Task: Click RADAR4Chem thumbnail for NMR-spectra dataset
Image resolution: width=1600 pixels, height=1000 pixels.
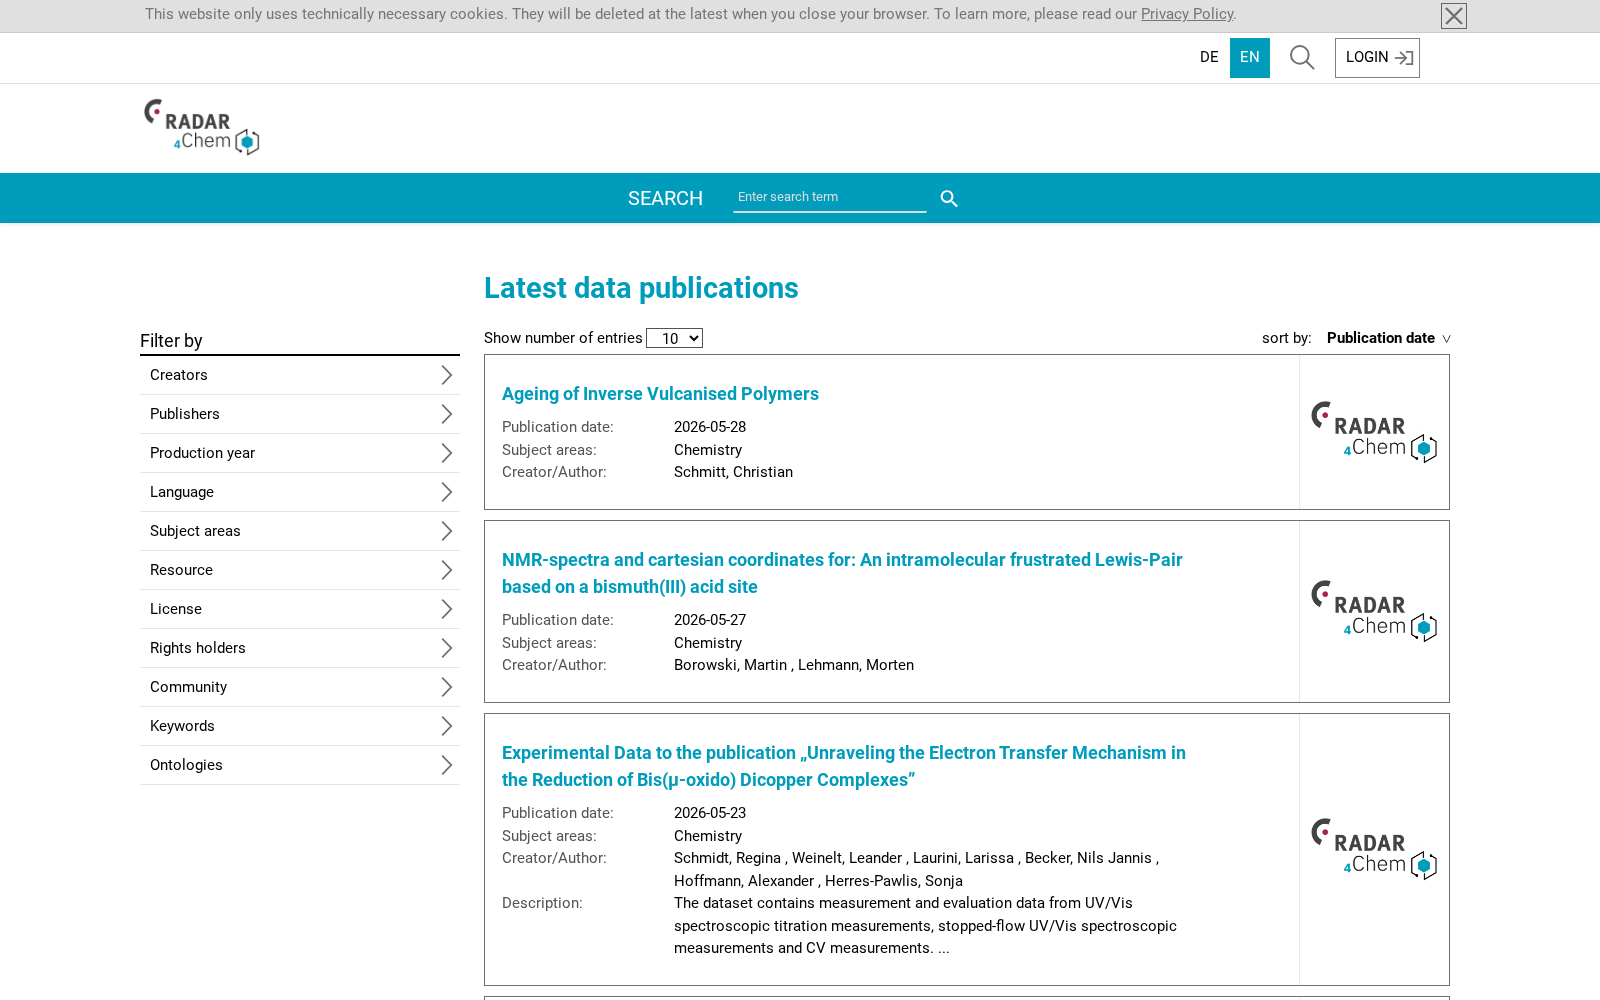Action: (1374, 611)
